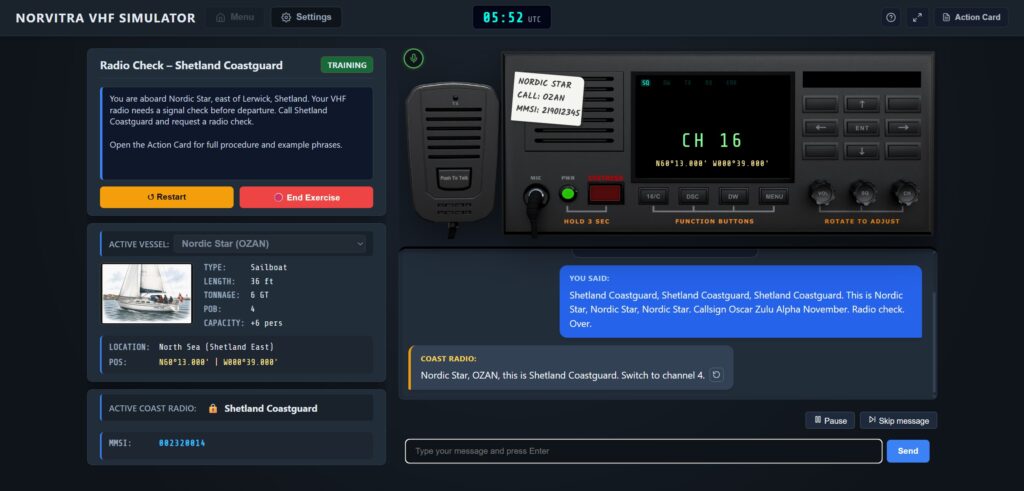
Task: Click the sailboat vessel thumbnail
Action: click(147, 293)
